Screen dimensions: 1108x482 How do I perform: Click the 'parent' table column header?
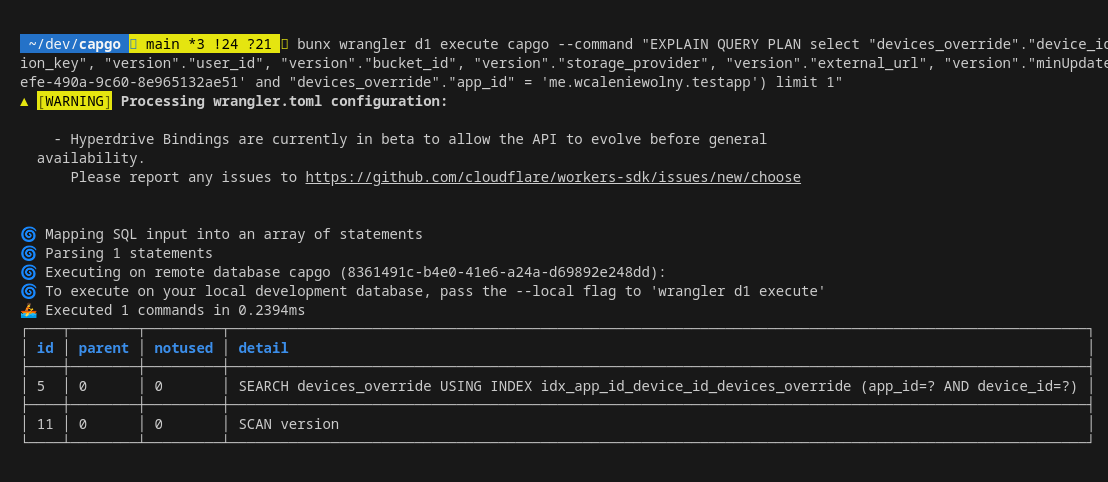[103, 348]
